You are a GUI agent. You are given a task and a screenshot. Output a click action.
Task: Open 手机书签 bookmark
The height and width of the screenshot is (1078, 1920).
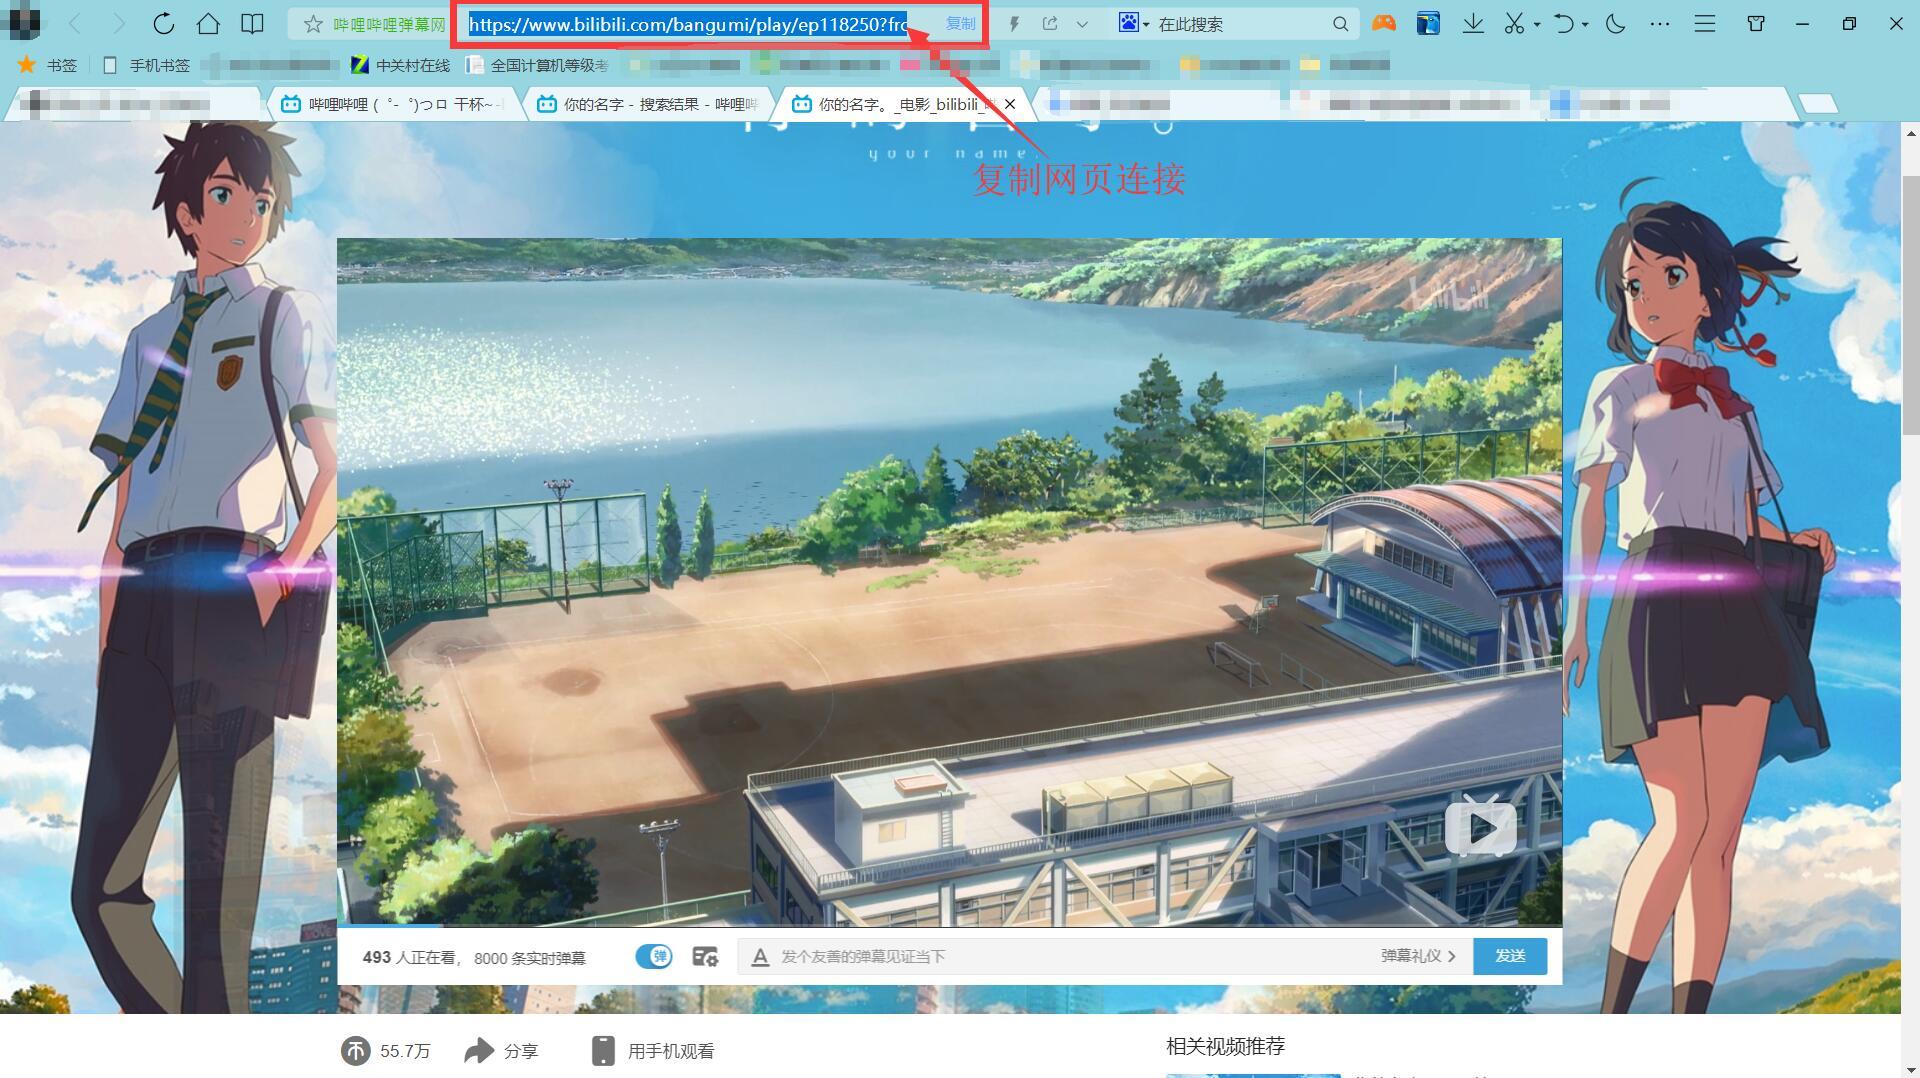tap(146, 65)
